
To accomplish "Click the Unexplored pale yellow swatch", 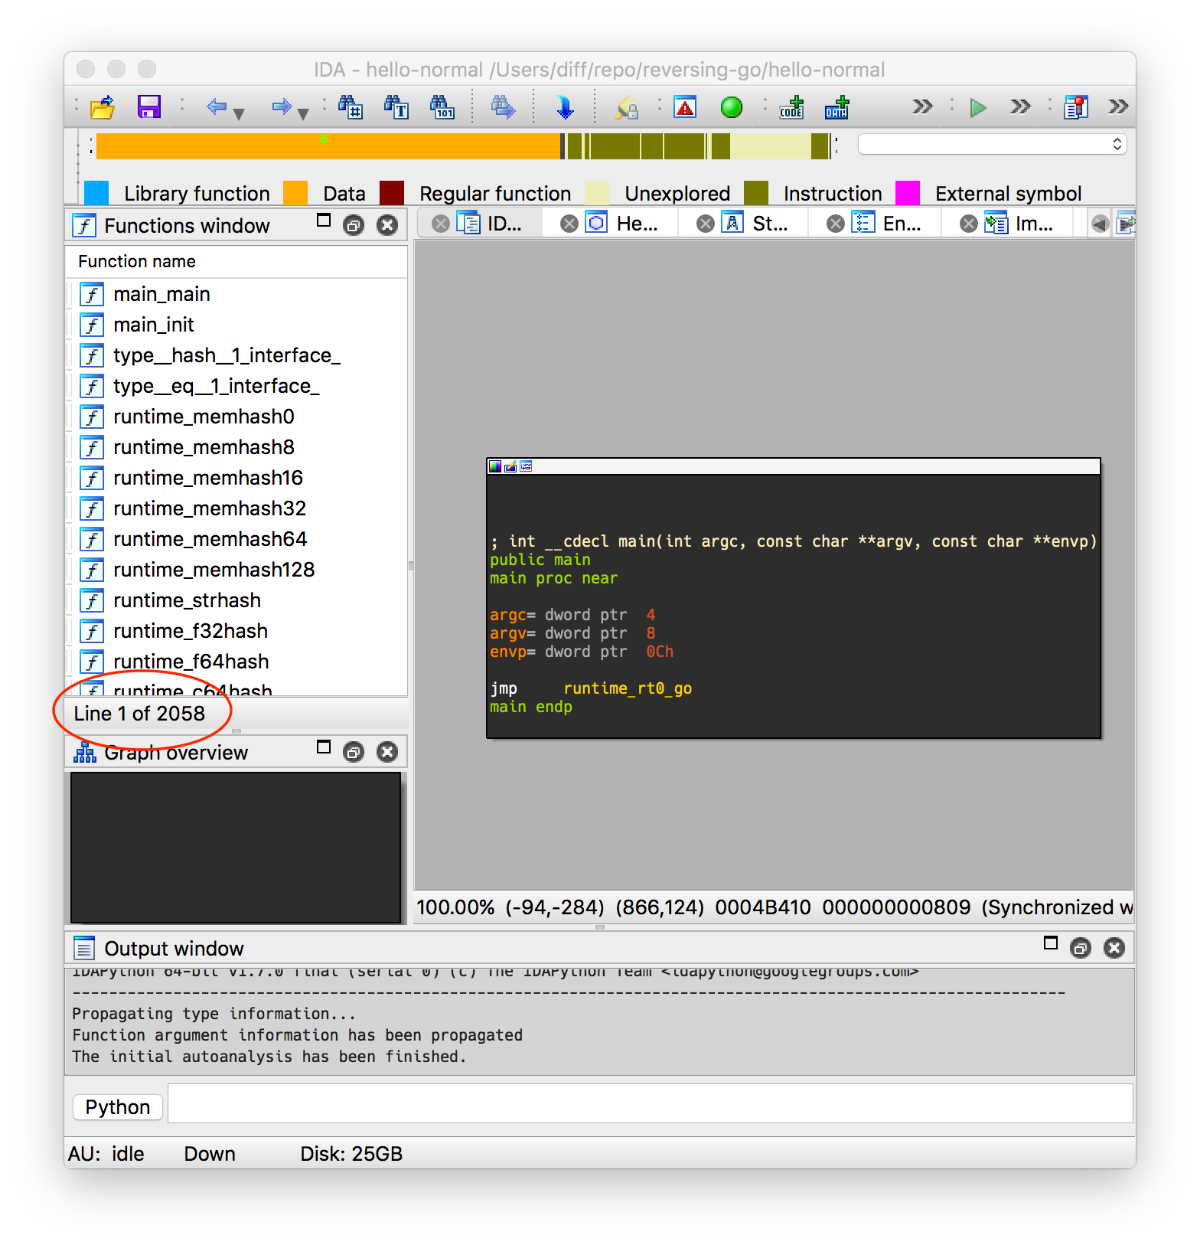I will [x=597, y=193].
